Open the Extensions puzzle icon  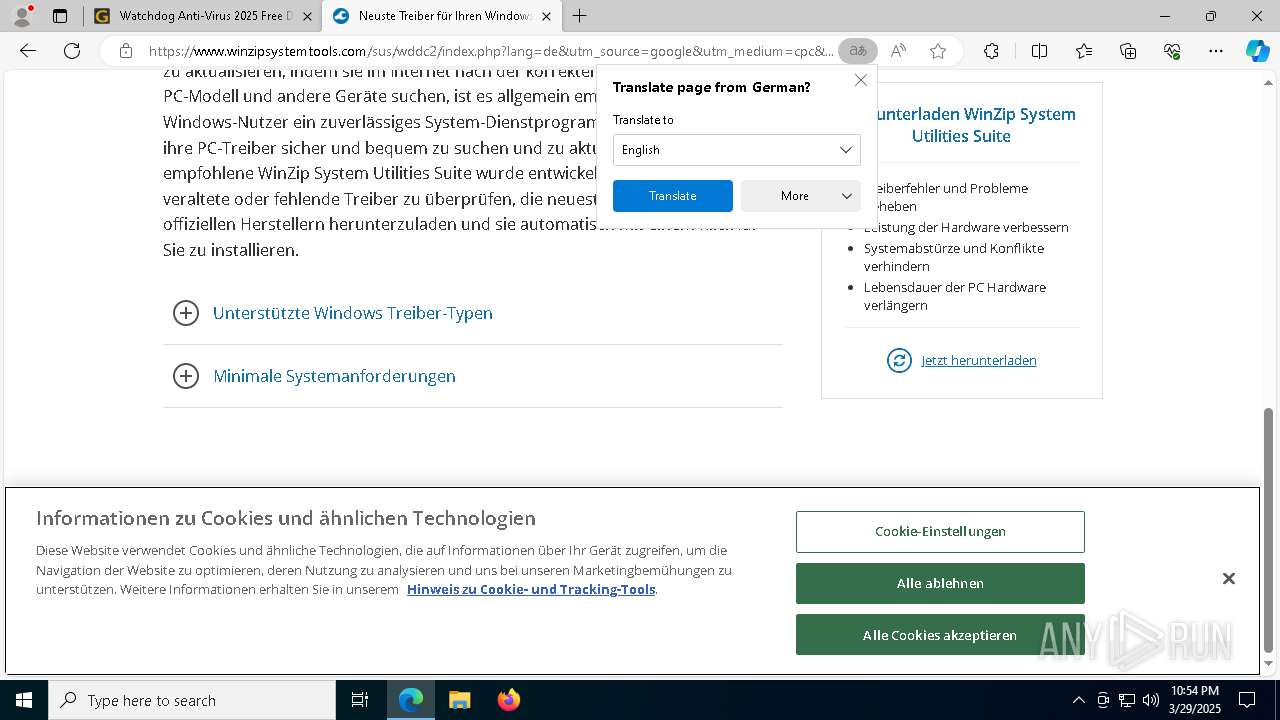tap(991, 51)
